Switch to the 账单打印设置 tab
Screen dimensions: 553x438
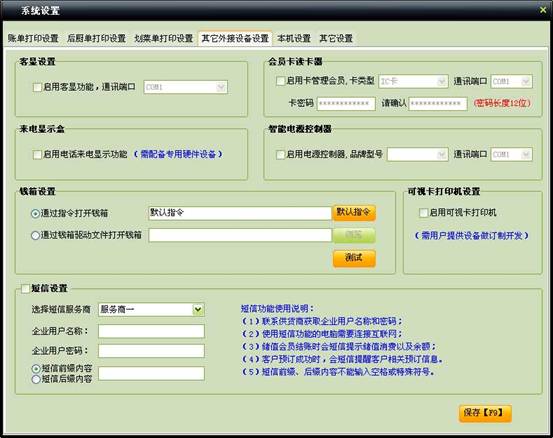pyautogui.click(x=33, y=38)
